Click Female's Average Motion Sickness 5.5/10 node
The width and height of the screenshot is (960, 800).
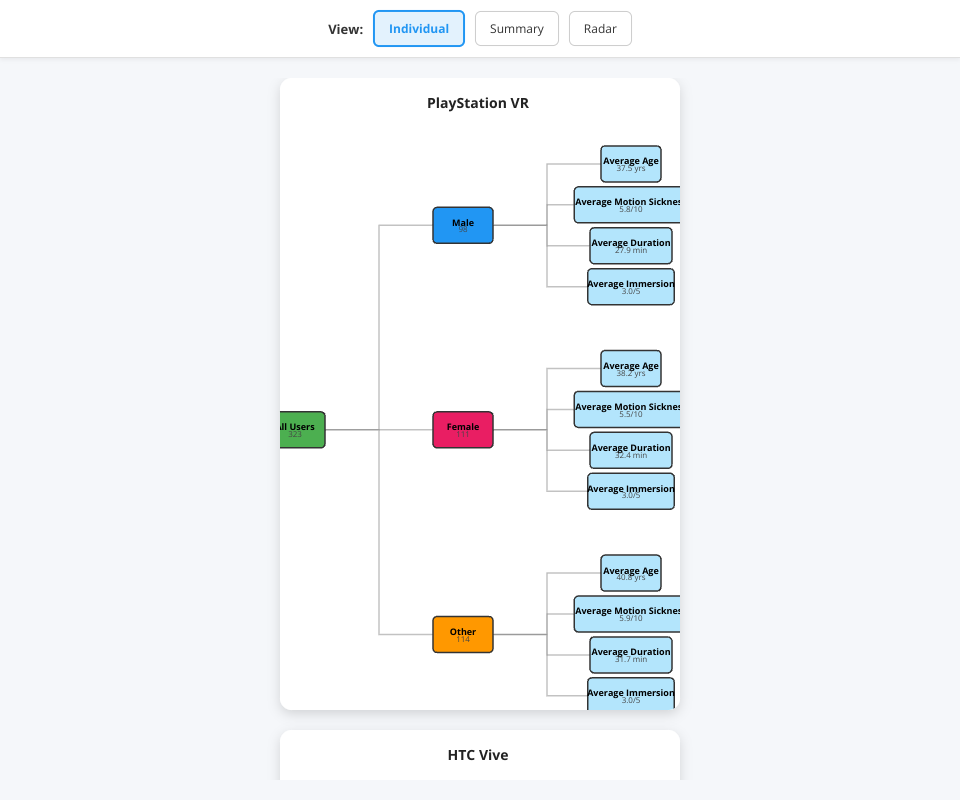tap(627, 410)
